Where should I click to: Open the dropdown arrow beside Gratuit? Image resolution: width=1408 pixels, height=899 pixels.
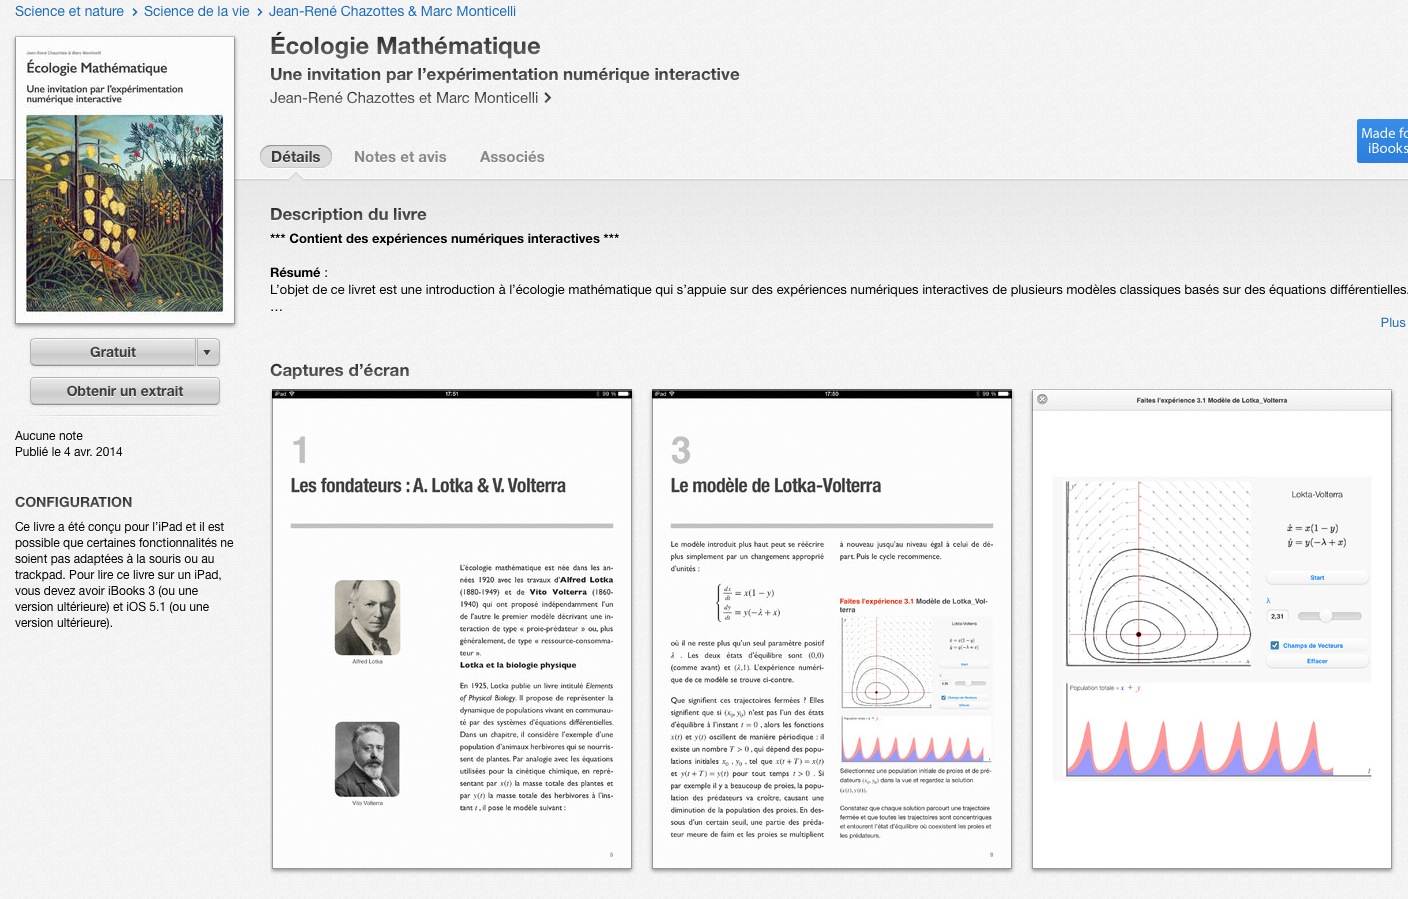[208, 352]
